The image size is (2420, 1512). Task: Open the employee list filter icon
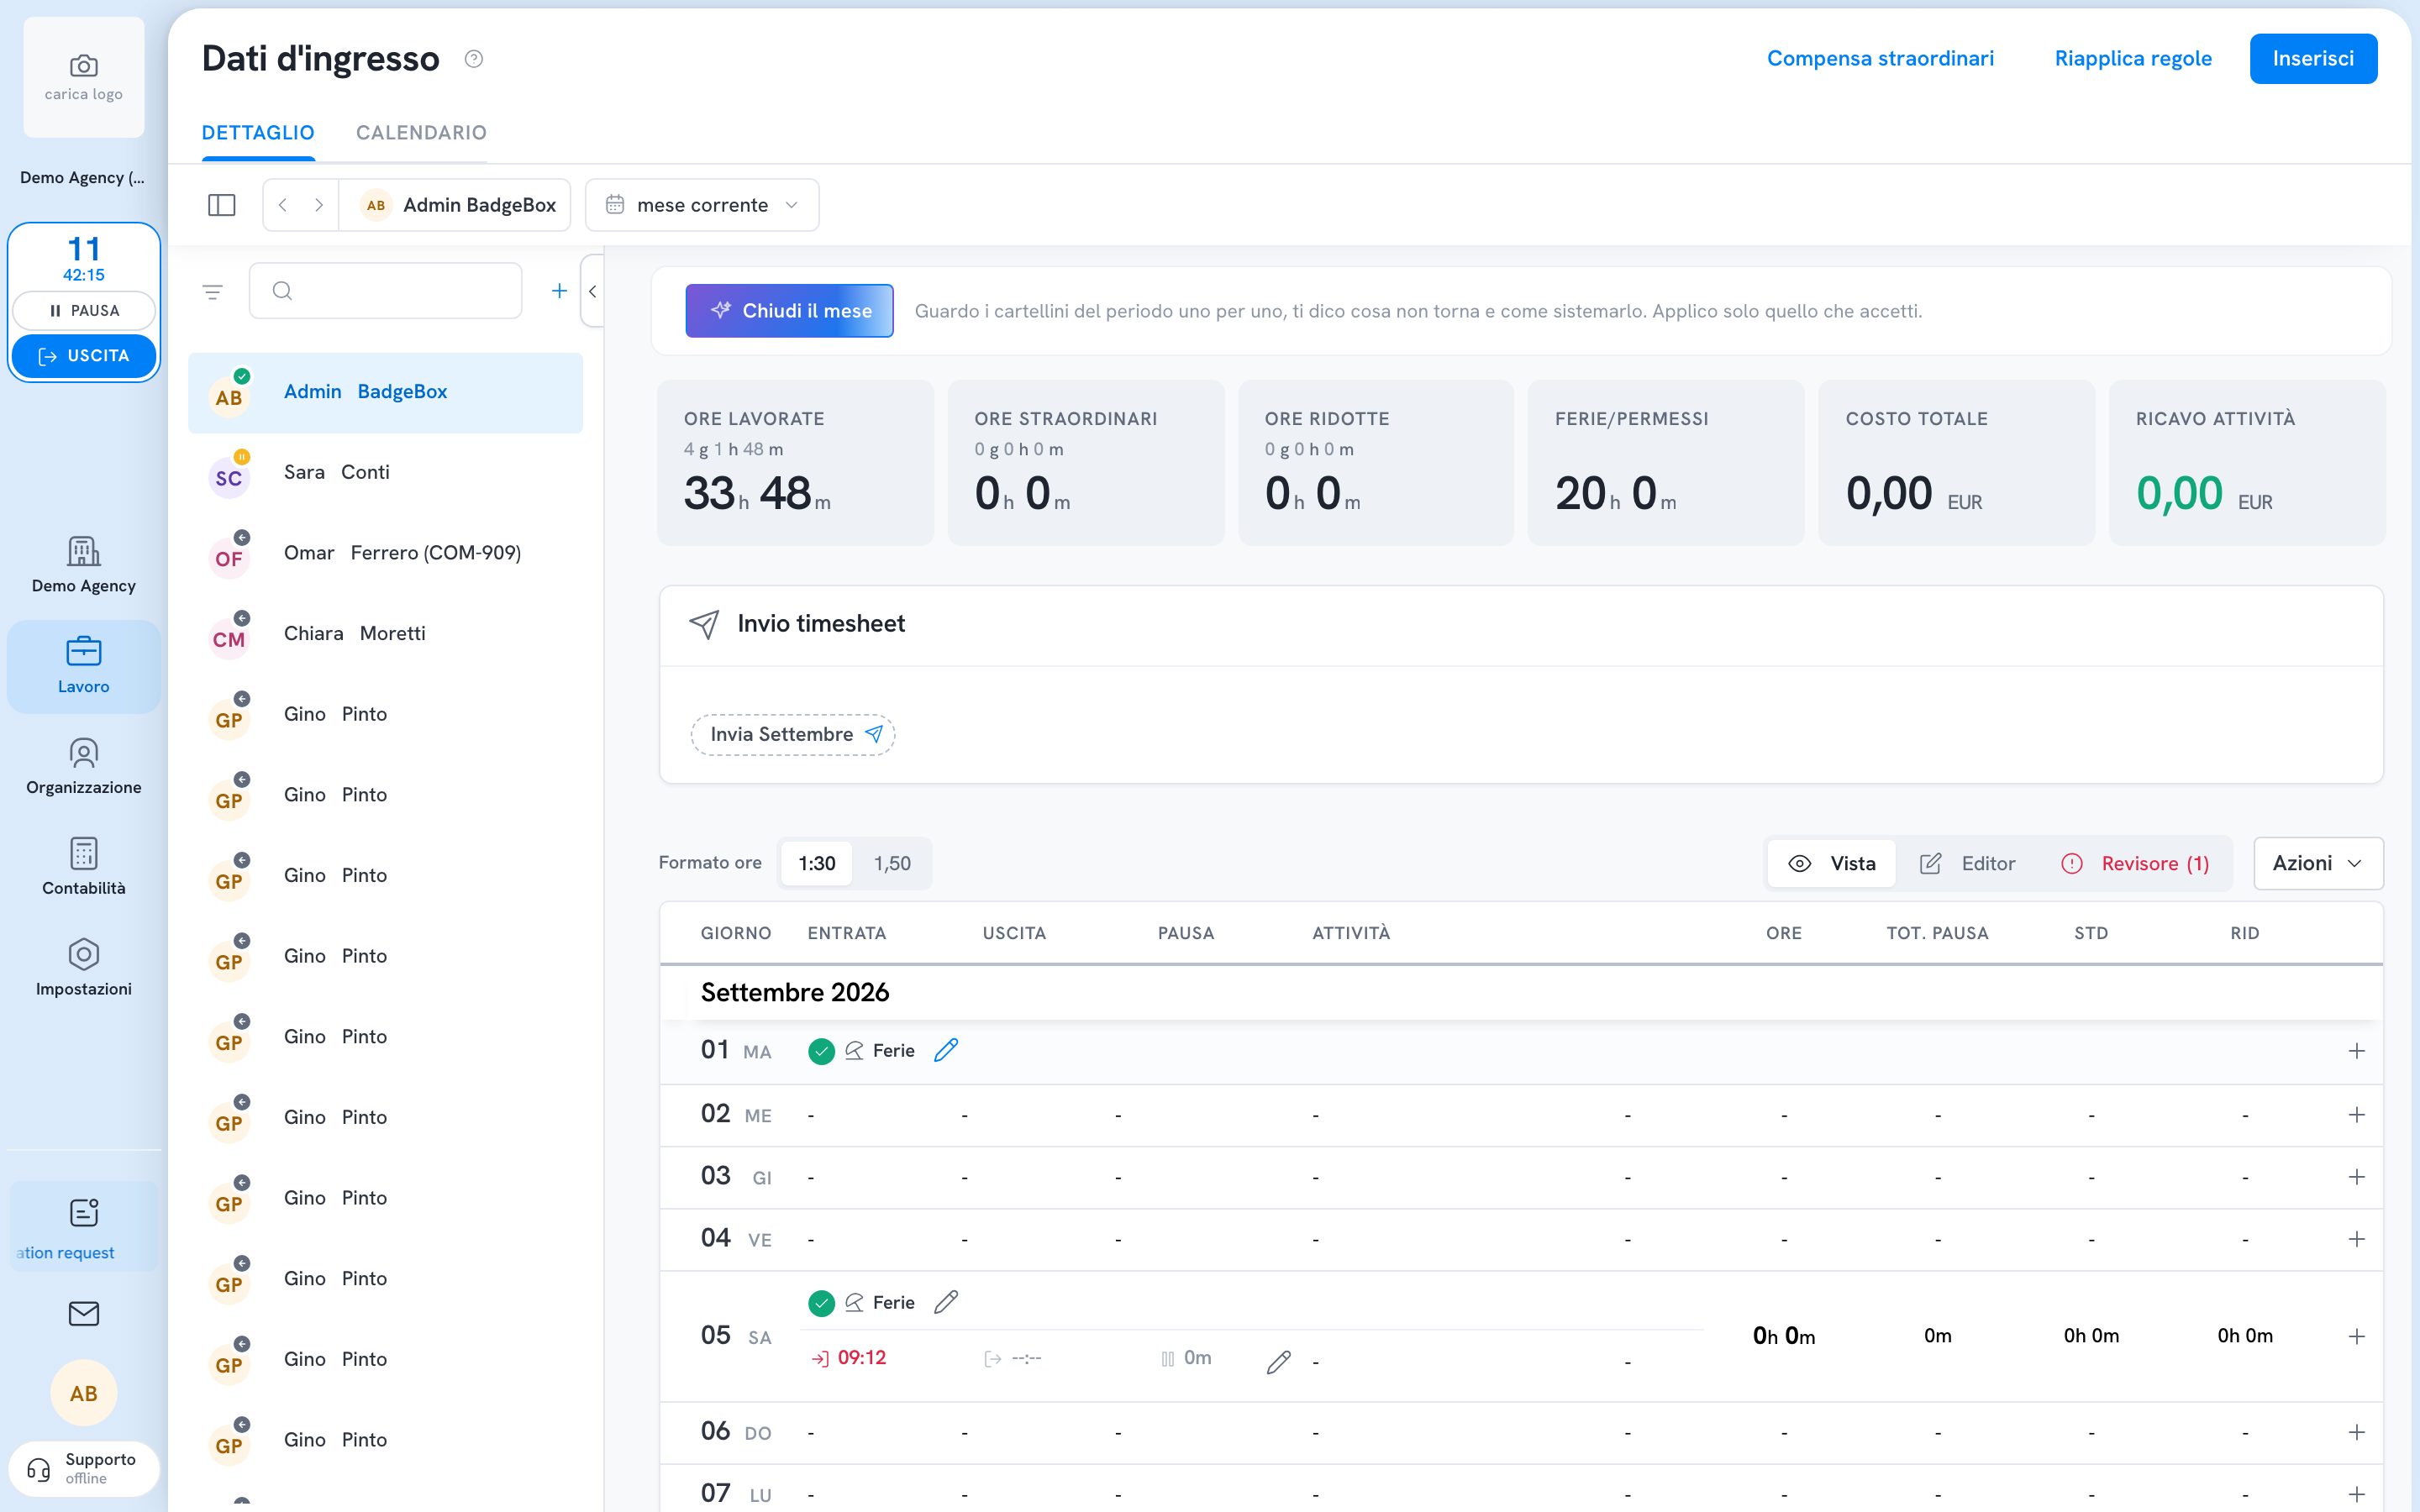click(x=212, y=292)
